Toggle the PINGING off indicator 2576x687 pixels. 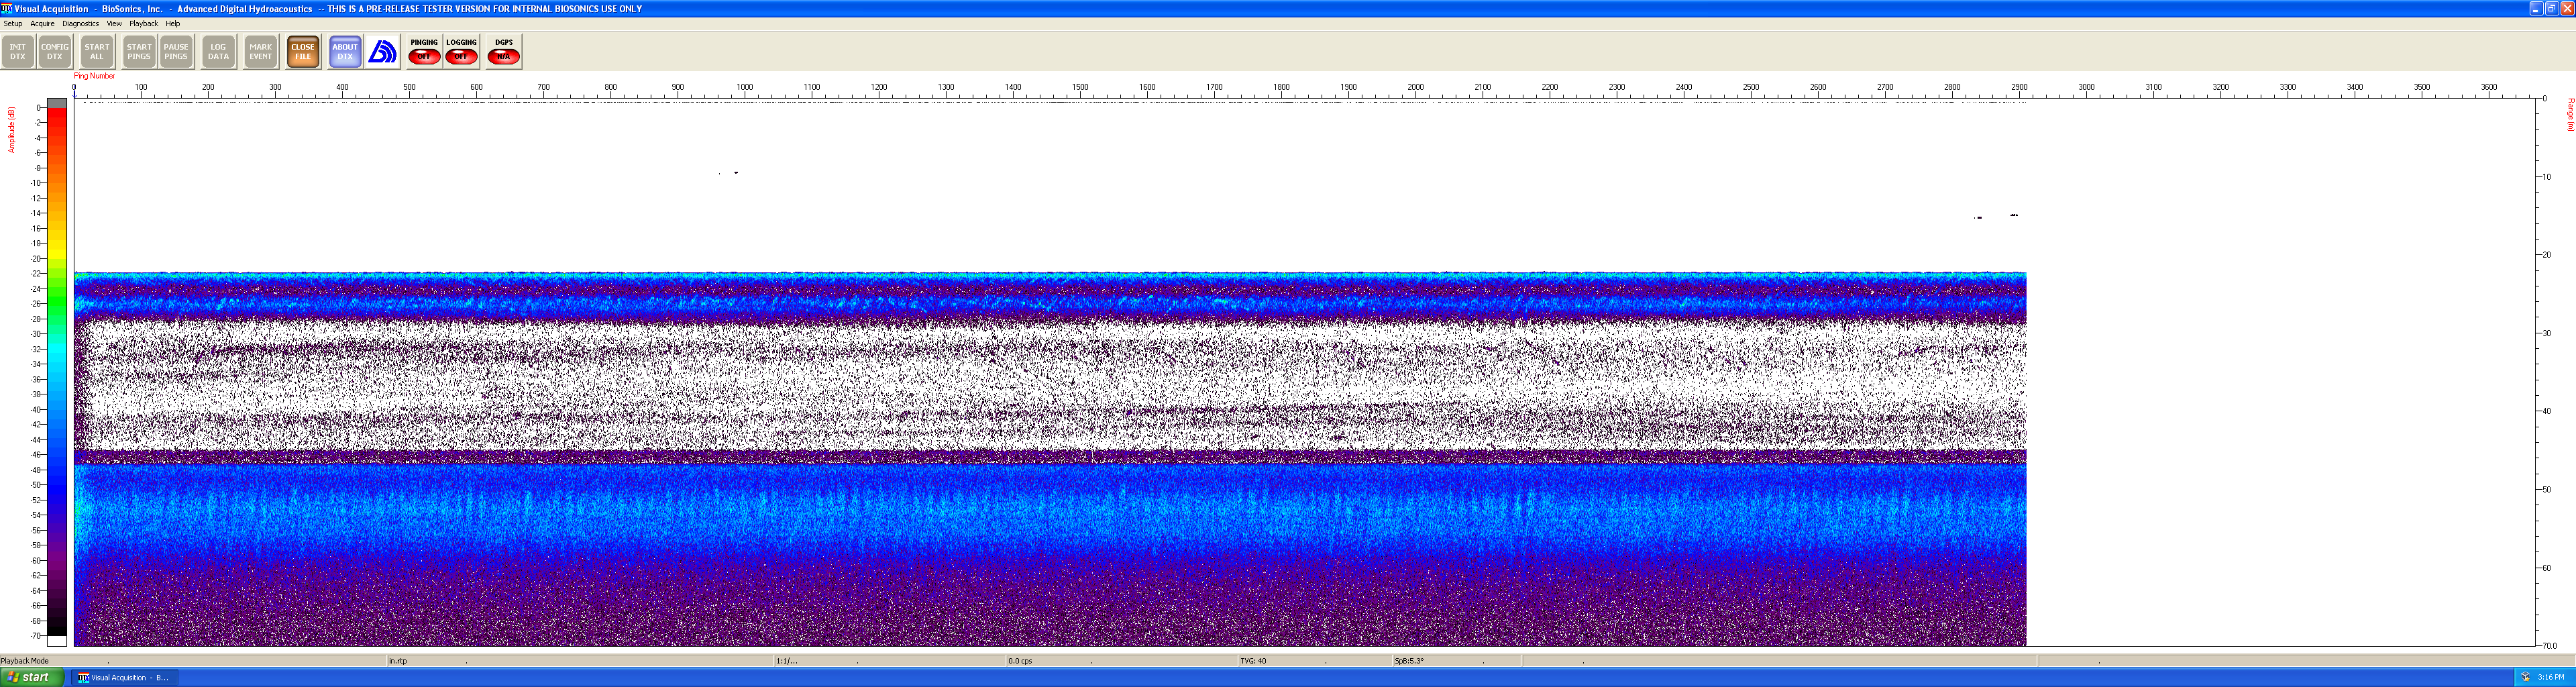tap(424, 56)
